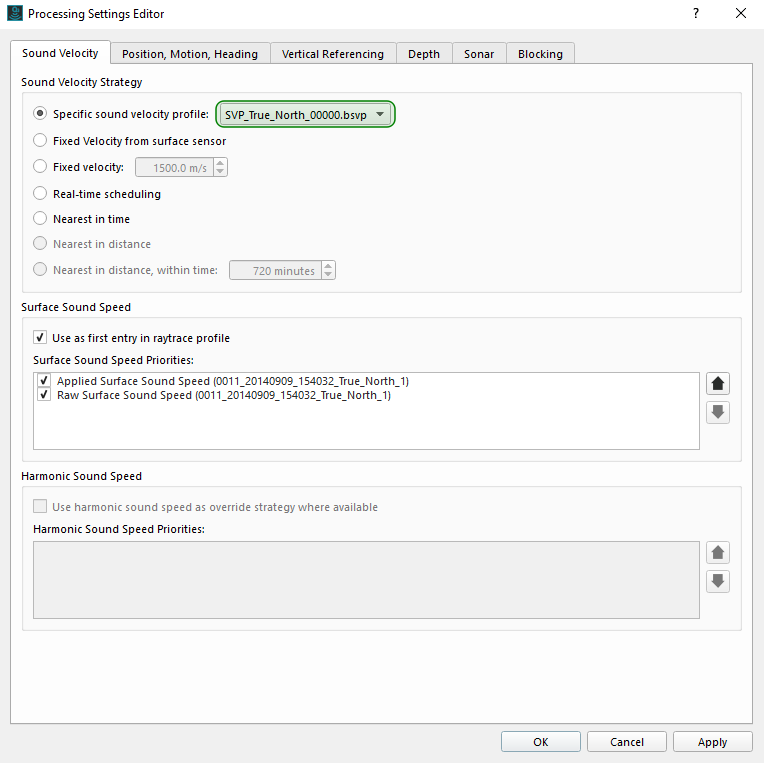
Task: Switch to Position, Motion, Heading tab
Action: click(x=190, y=54)
